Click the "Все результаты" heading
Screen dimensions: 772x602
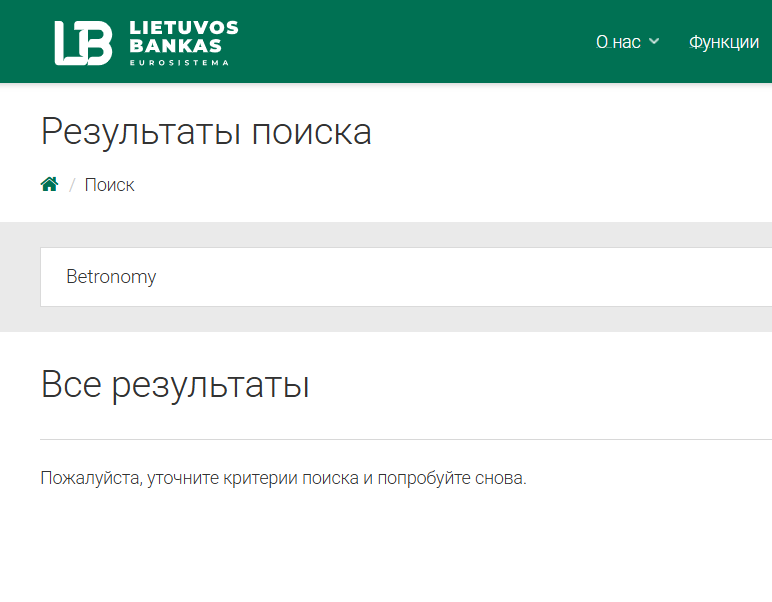pyautogui.click(x=175, y=385)
